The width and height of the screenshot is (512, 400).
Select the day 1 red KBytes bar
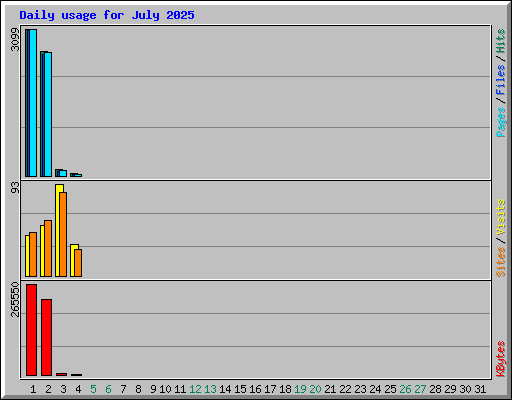[31, 330]
